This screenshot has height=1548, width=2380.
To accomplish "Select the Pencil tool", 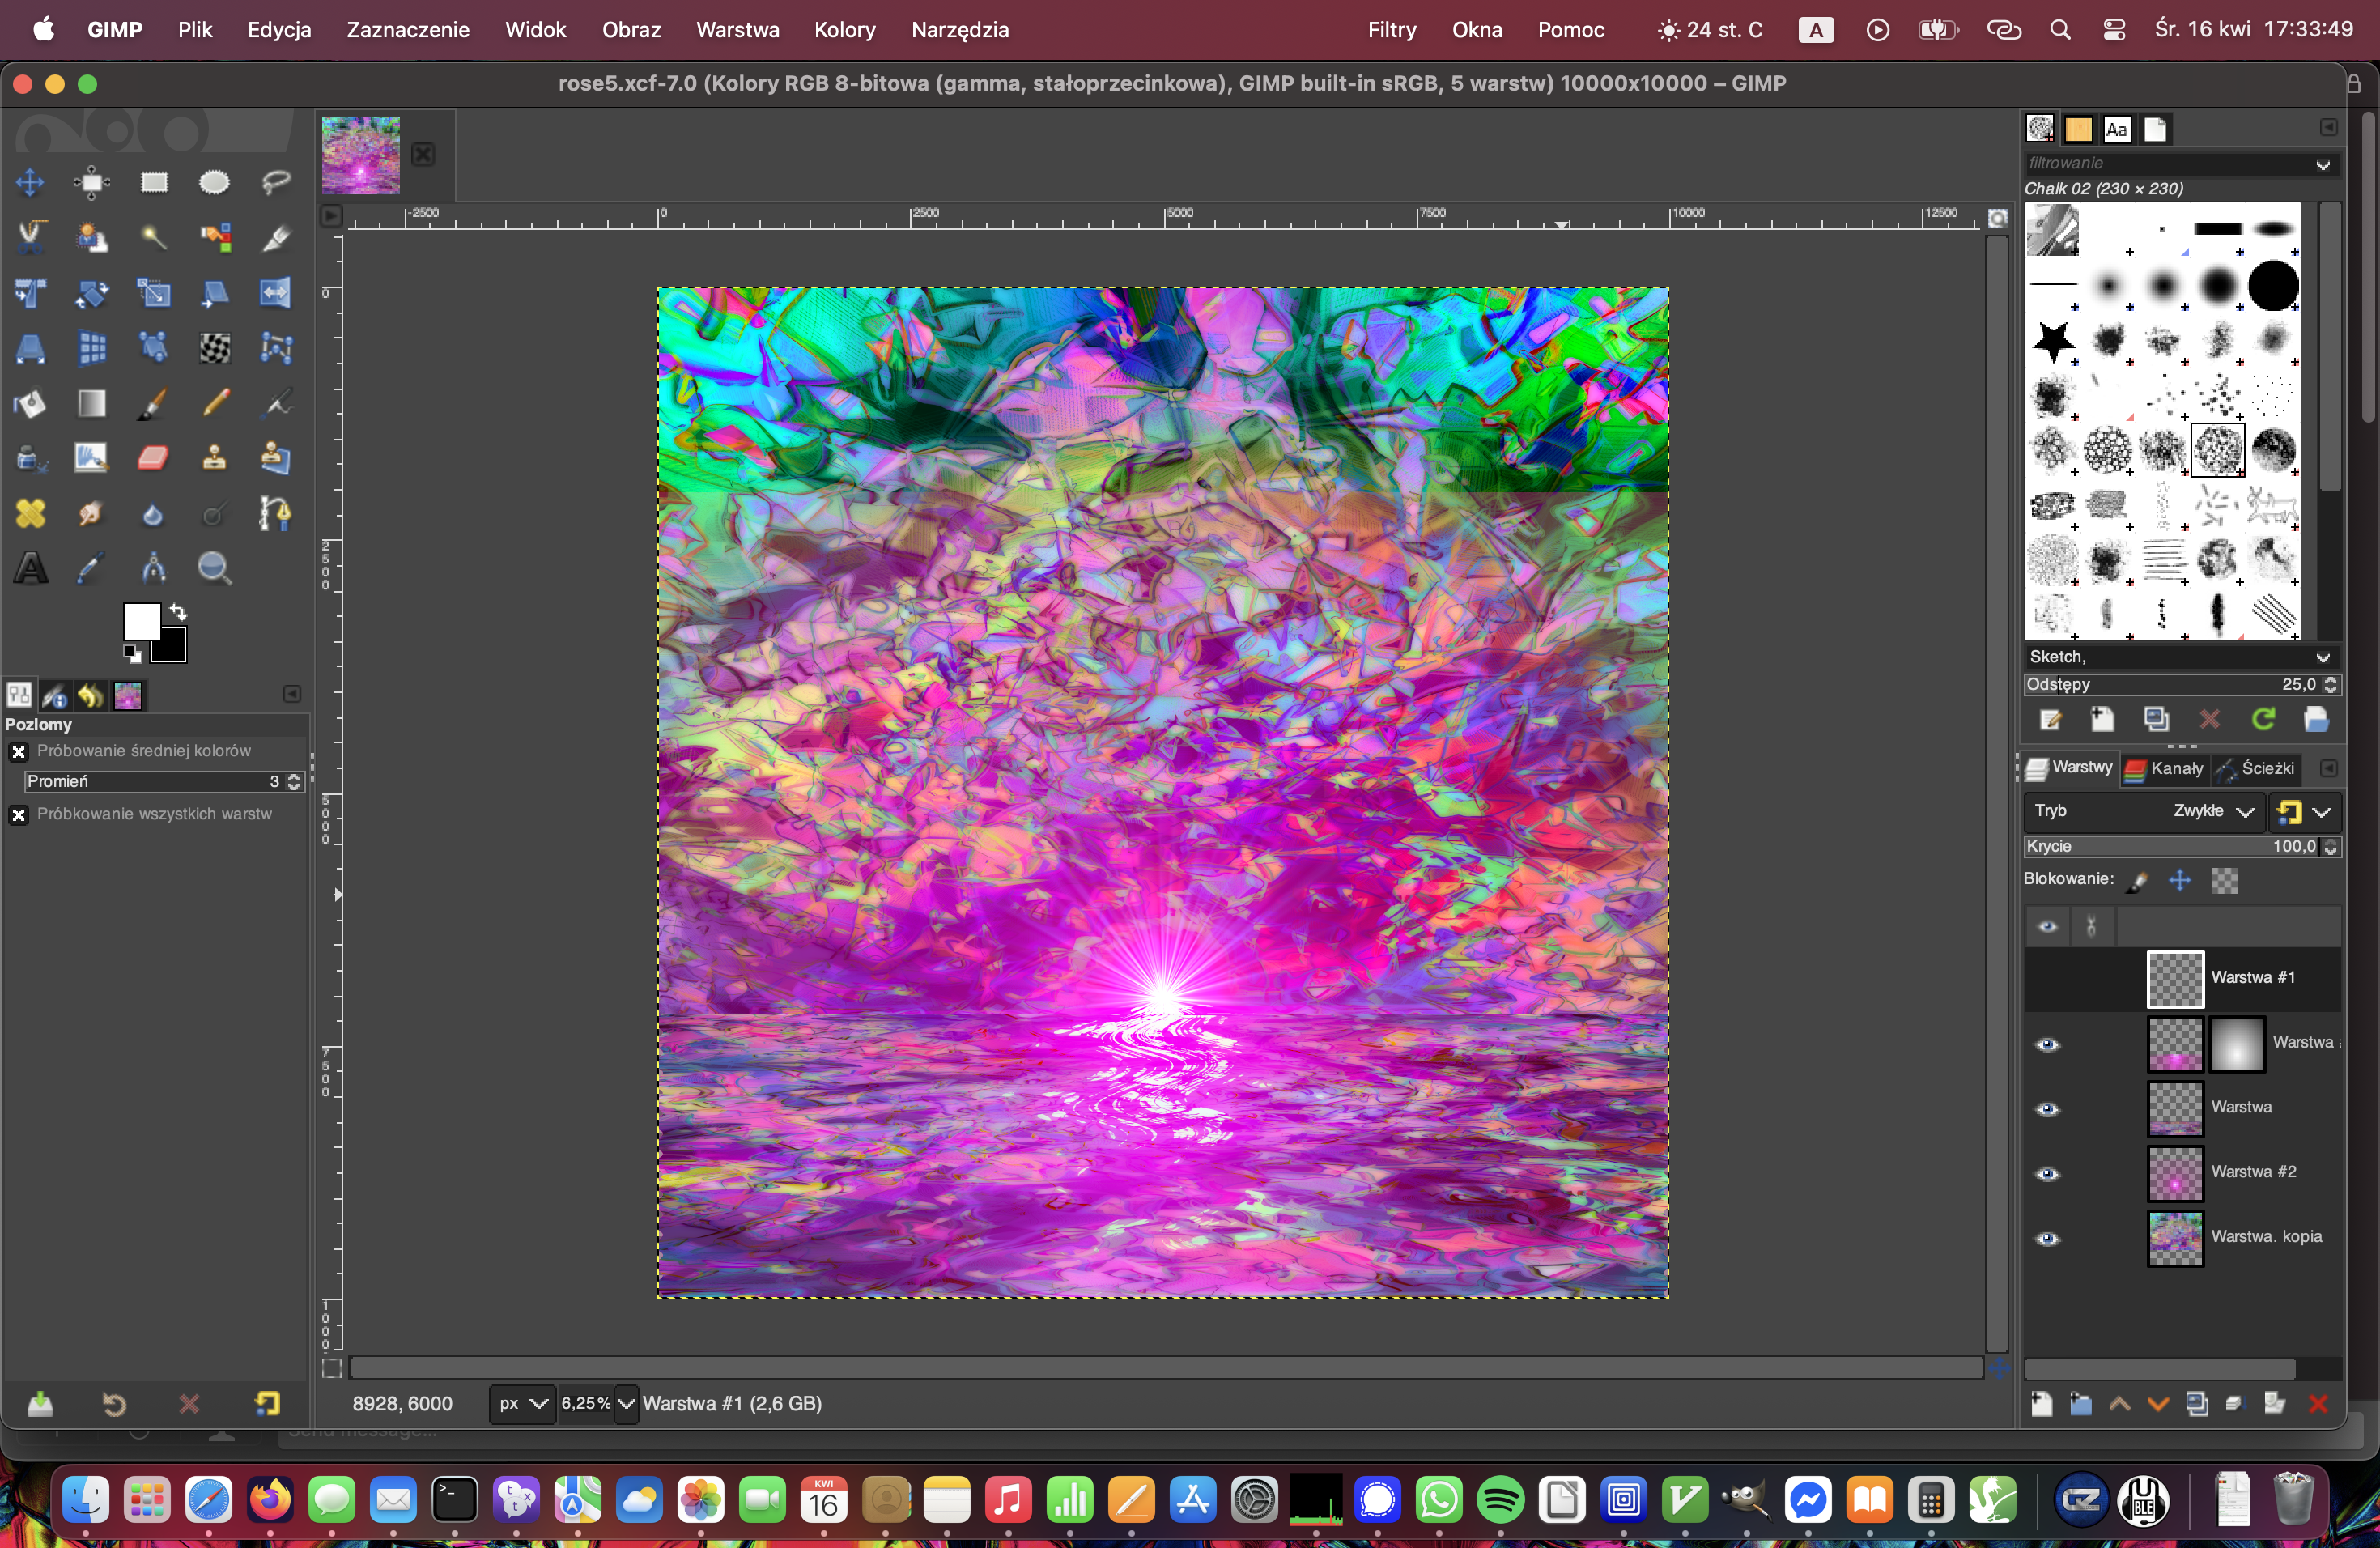I will tap(215, 403).
